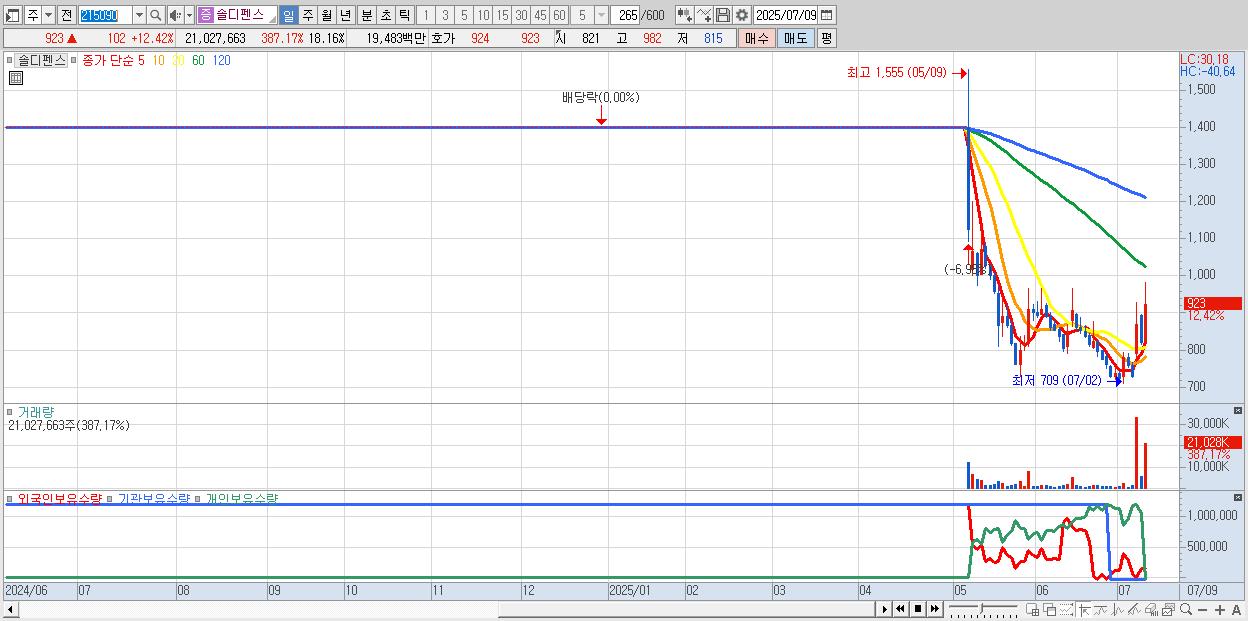Click the magnifier zoom icon in bottom toolbar
This screenshot has height=621, width=1248.
[x=1186, y=609]
